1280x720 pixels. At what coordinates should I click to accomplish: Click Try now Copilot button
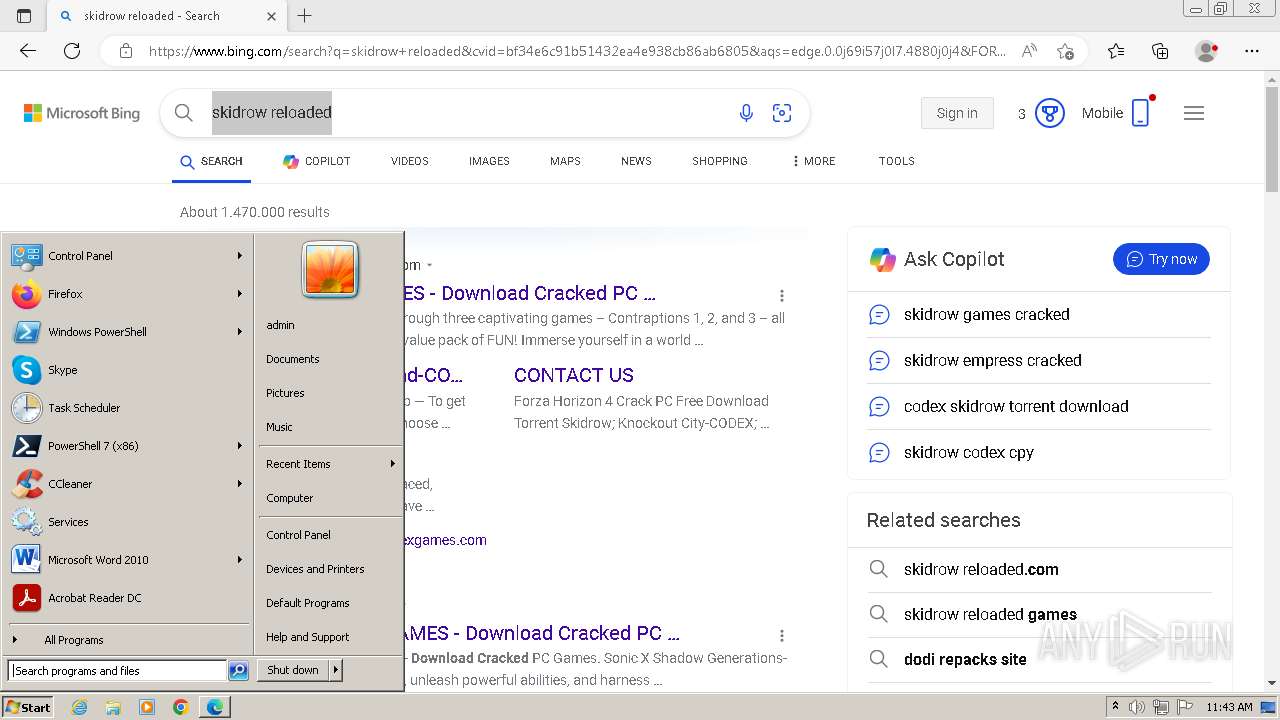(1161, 259)
